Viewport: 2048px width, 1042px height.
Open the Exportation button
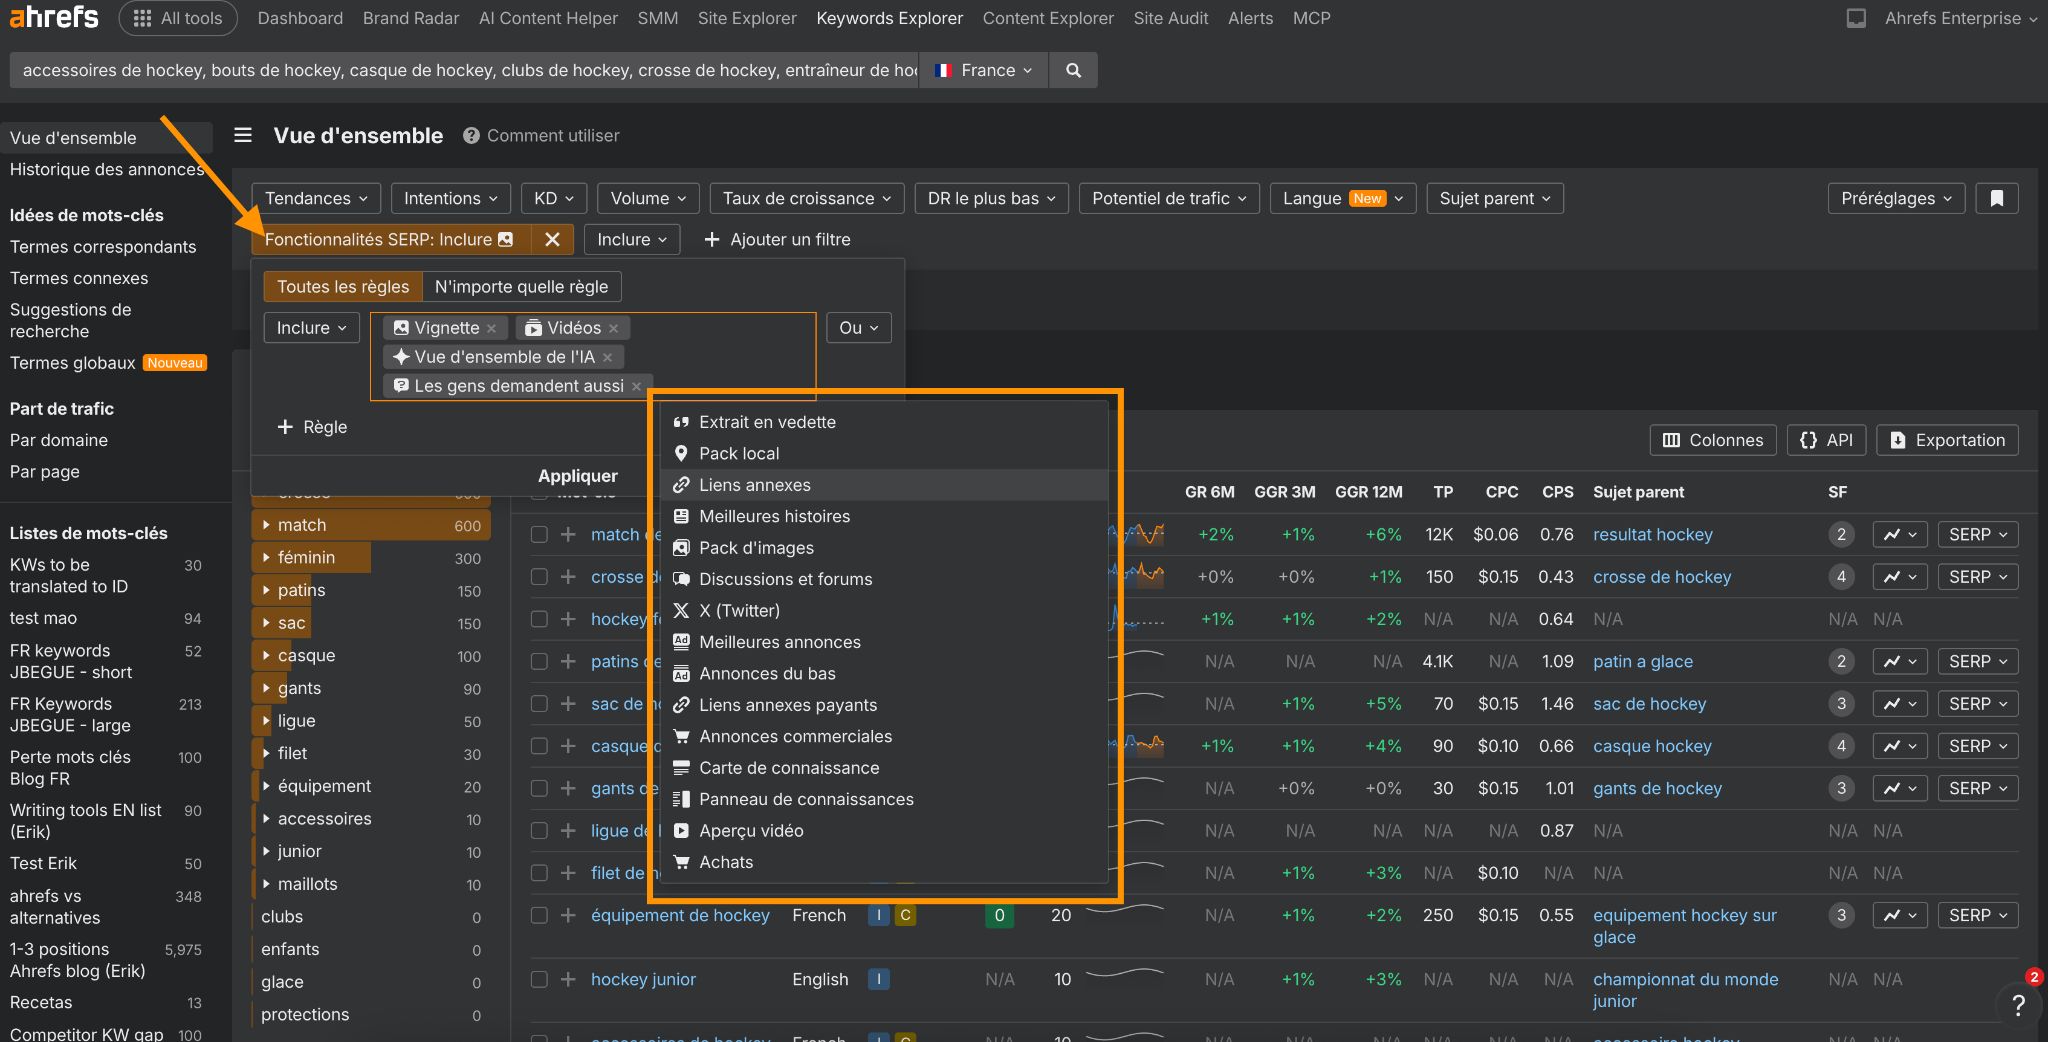point(1947,440)
